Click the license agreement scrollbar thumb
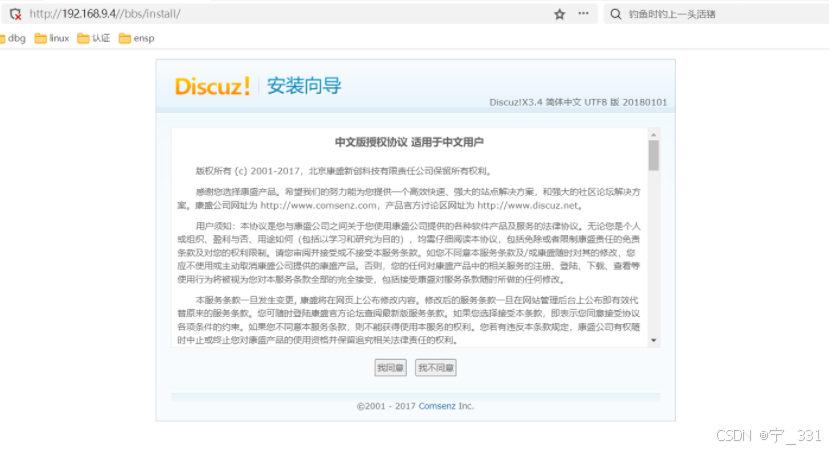The width and height of the screenshot is (834, 451). 654,155
